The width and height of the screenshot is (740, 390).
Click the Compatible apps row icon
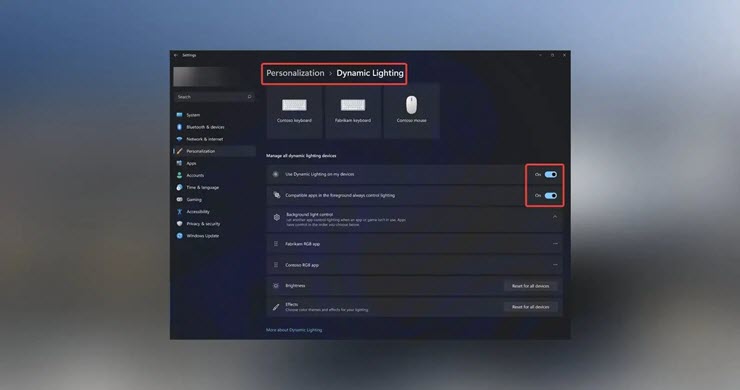coord(277,195)
